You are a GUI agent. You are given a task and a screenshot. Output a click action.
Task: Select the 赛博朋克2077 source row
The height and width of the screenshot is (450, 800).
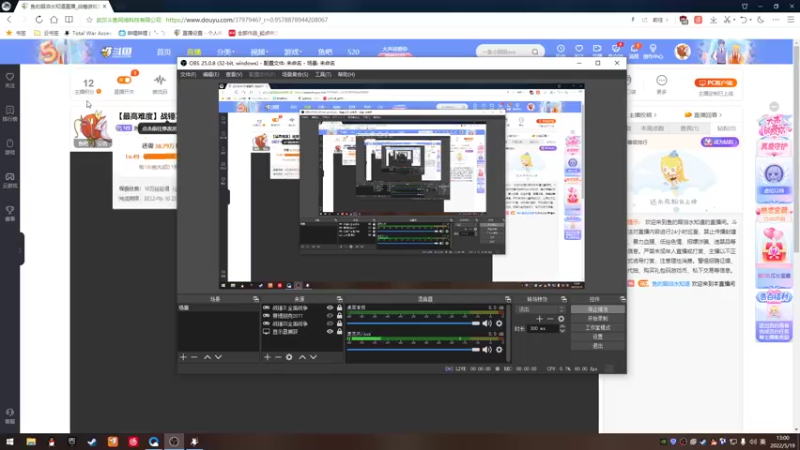[301, 316]
